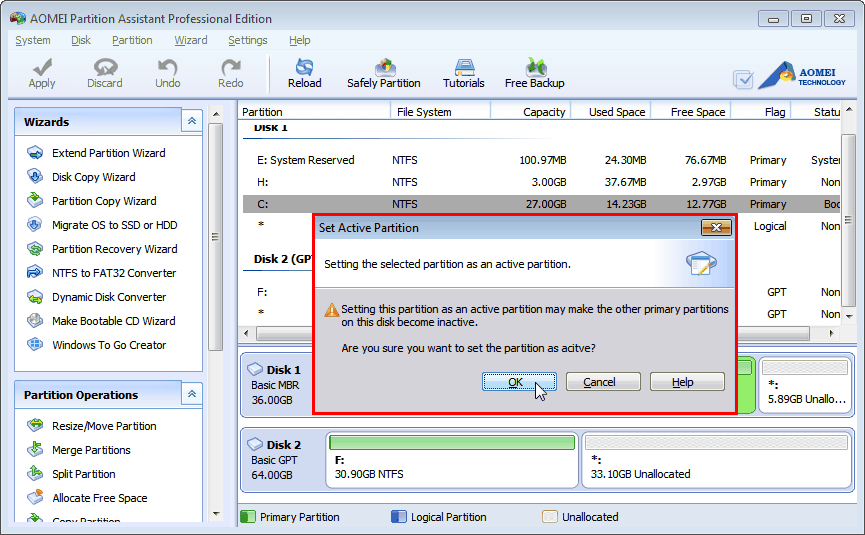Sort by the Free Space column header
Screen dimensions: 865x535
point(691,112)
